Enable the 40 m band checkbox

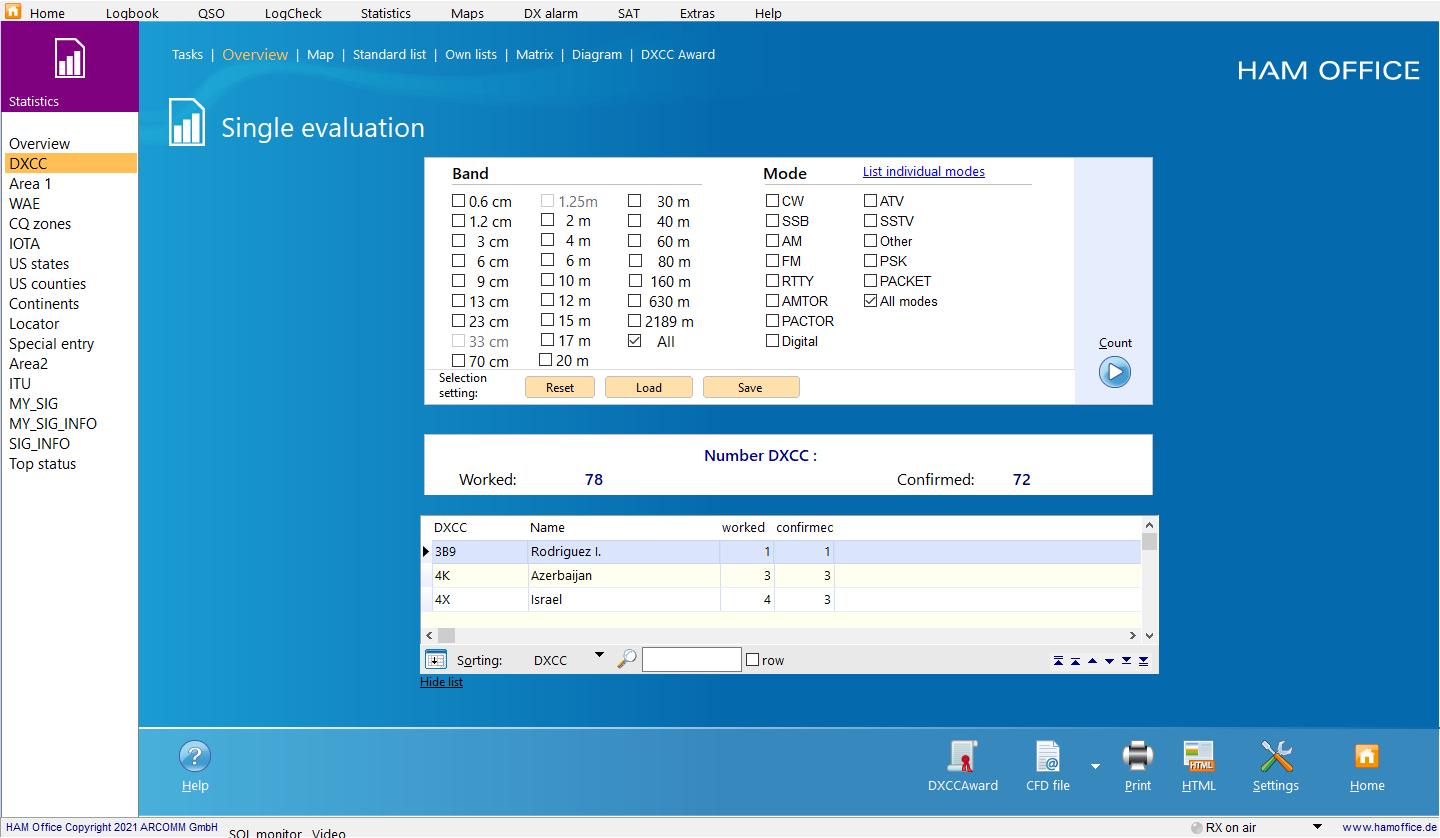(634, 221)
